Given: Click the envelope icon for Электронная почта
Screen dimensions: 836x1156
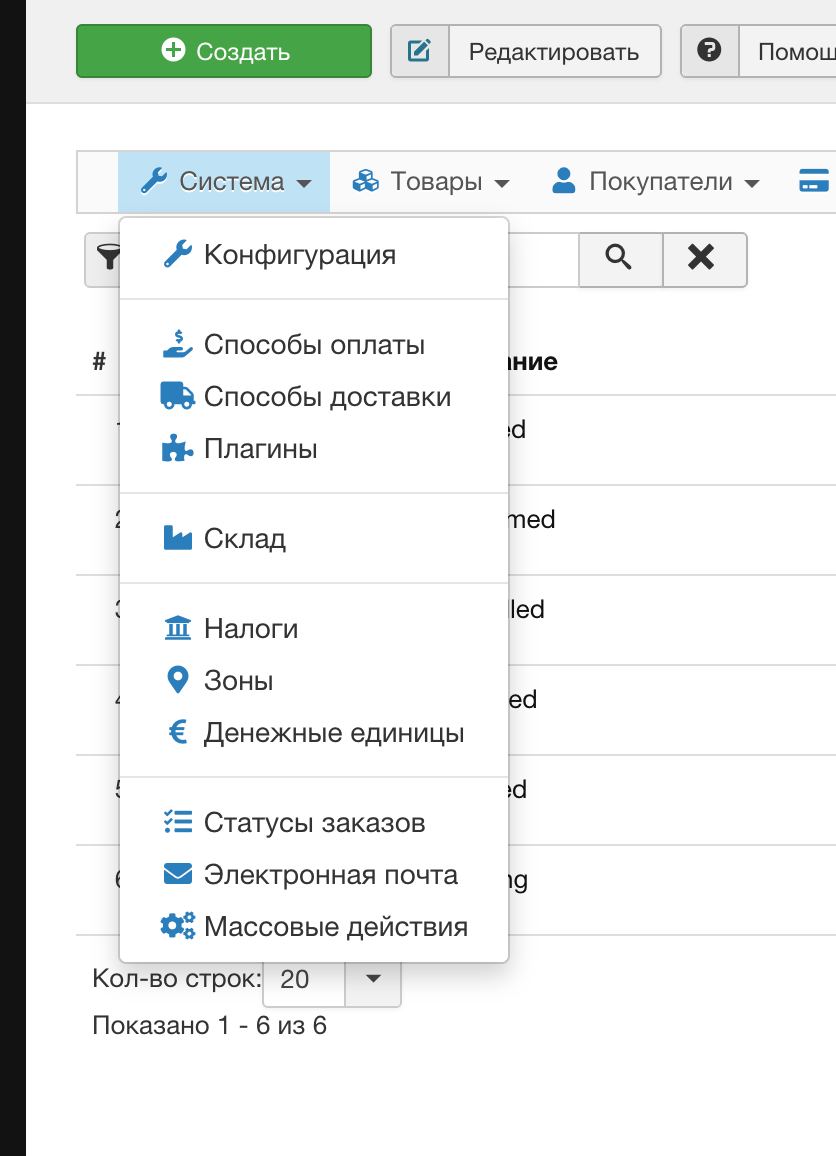Looking at the screenshot, I should coord(177,875).
